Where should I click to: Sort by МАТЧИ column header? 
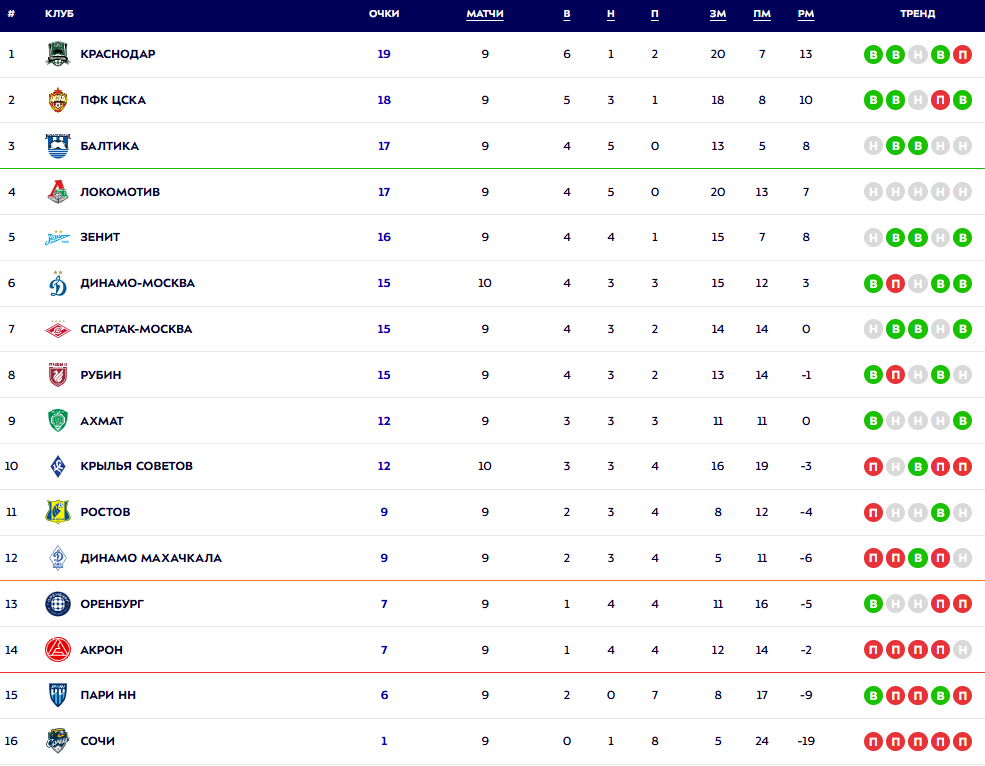485,14
